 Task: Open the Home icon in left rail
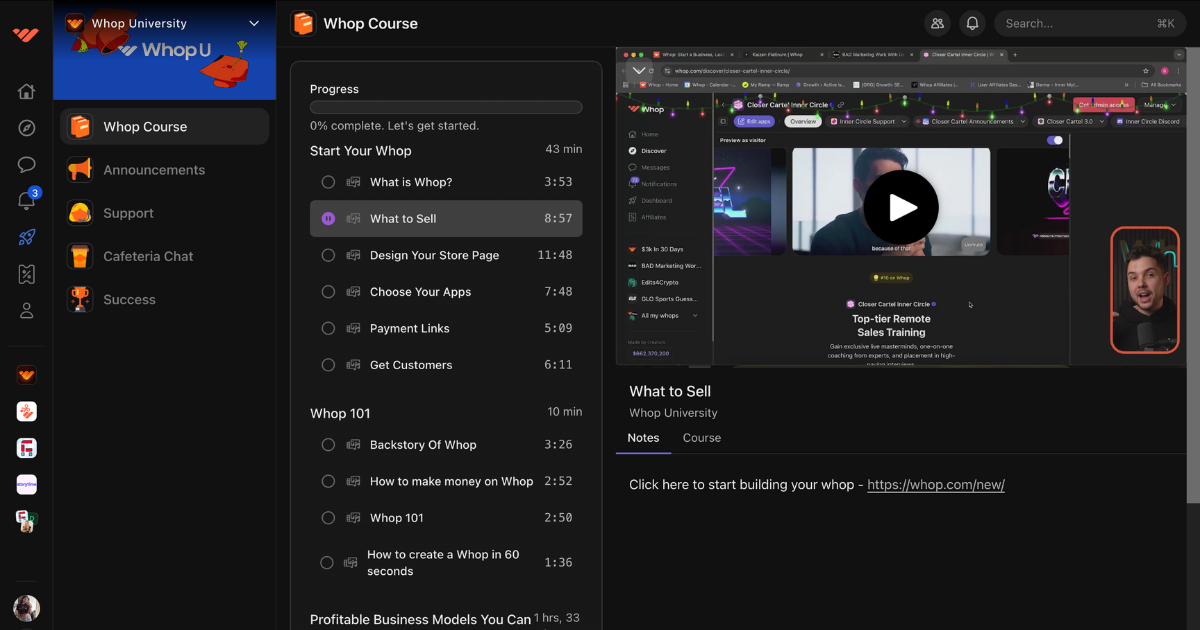[26, 92]
